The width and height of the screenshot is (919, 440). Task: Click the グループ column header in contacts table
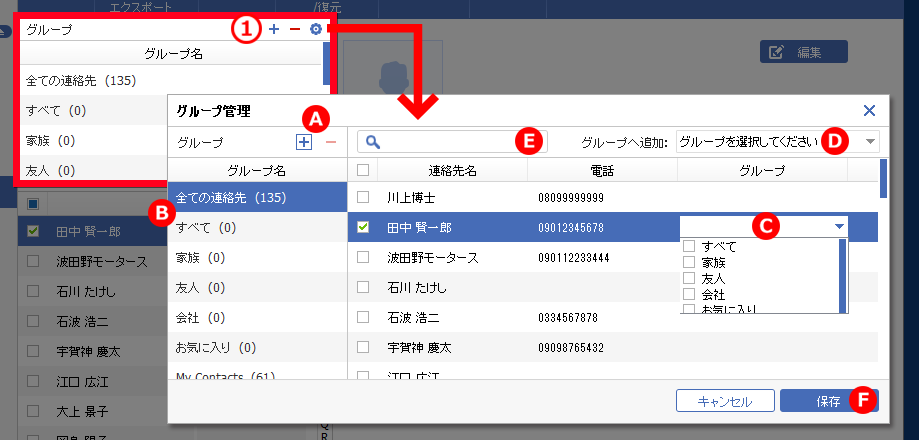tap(762, 170)
